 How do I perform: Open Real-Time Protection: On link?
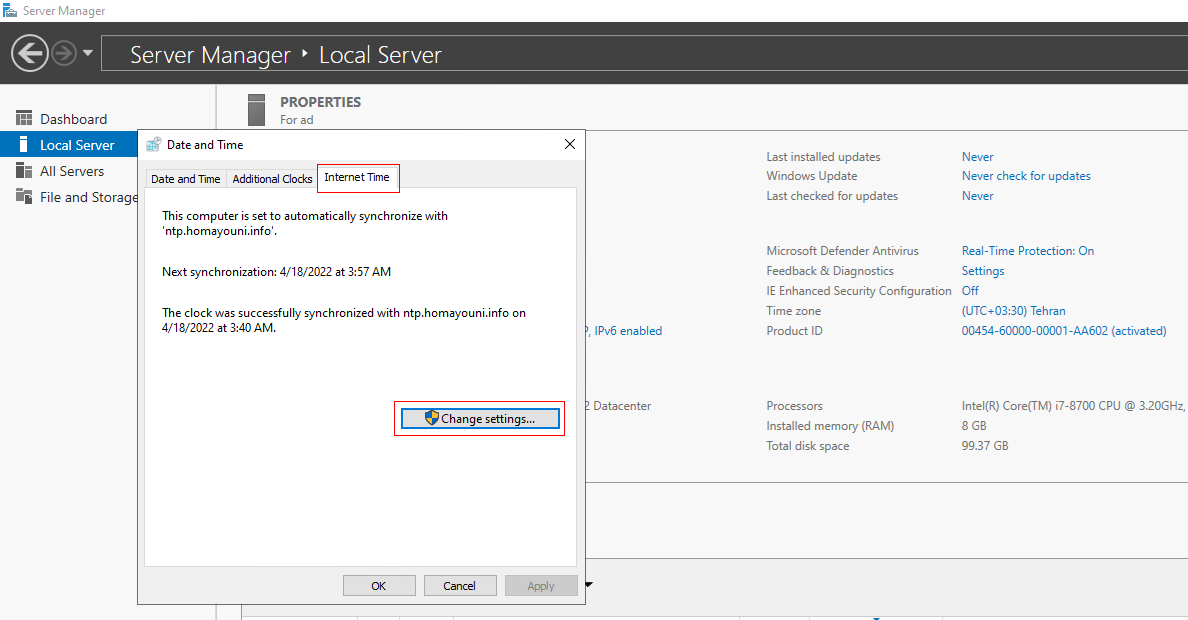pos(1027,251)
